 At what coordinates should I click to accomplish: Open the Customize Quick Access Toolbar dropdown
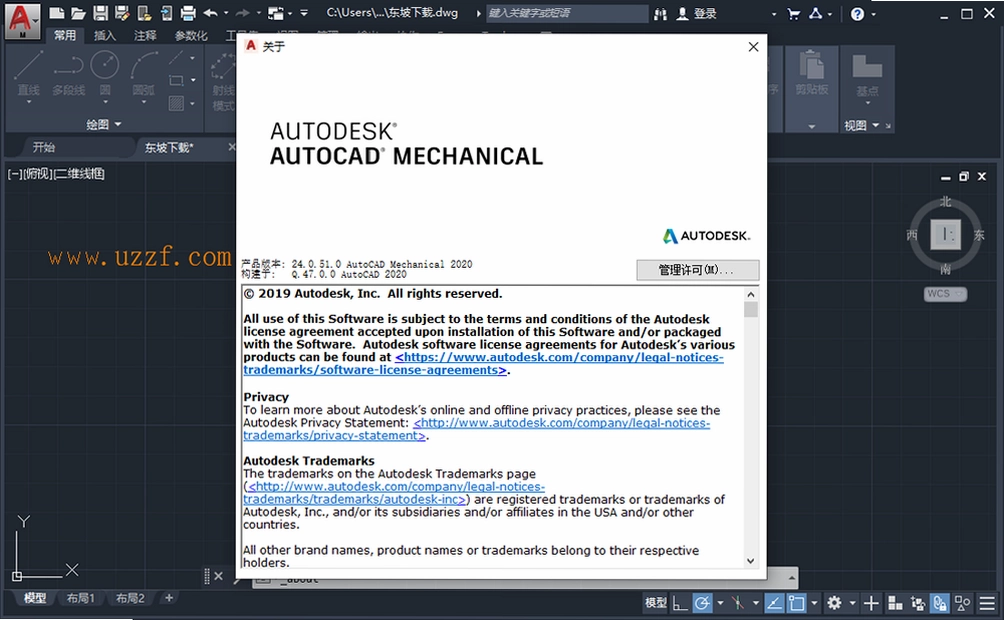(x=304, y=13)
